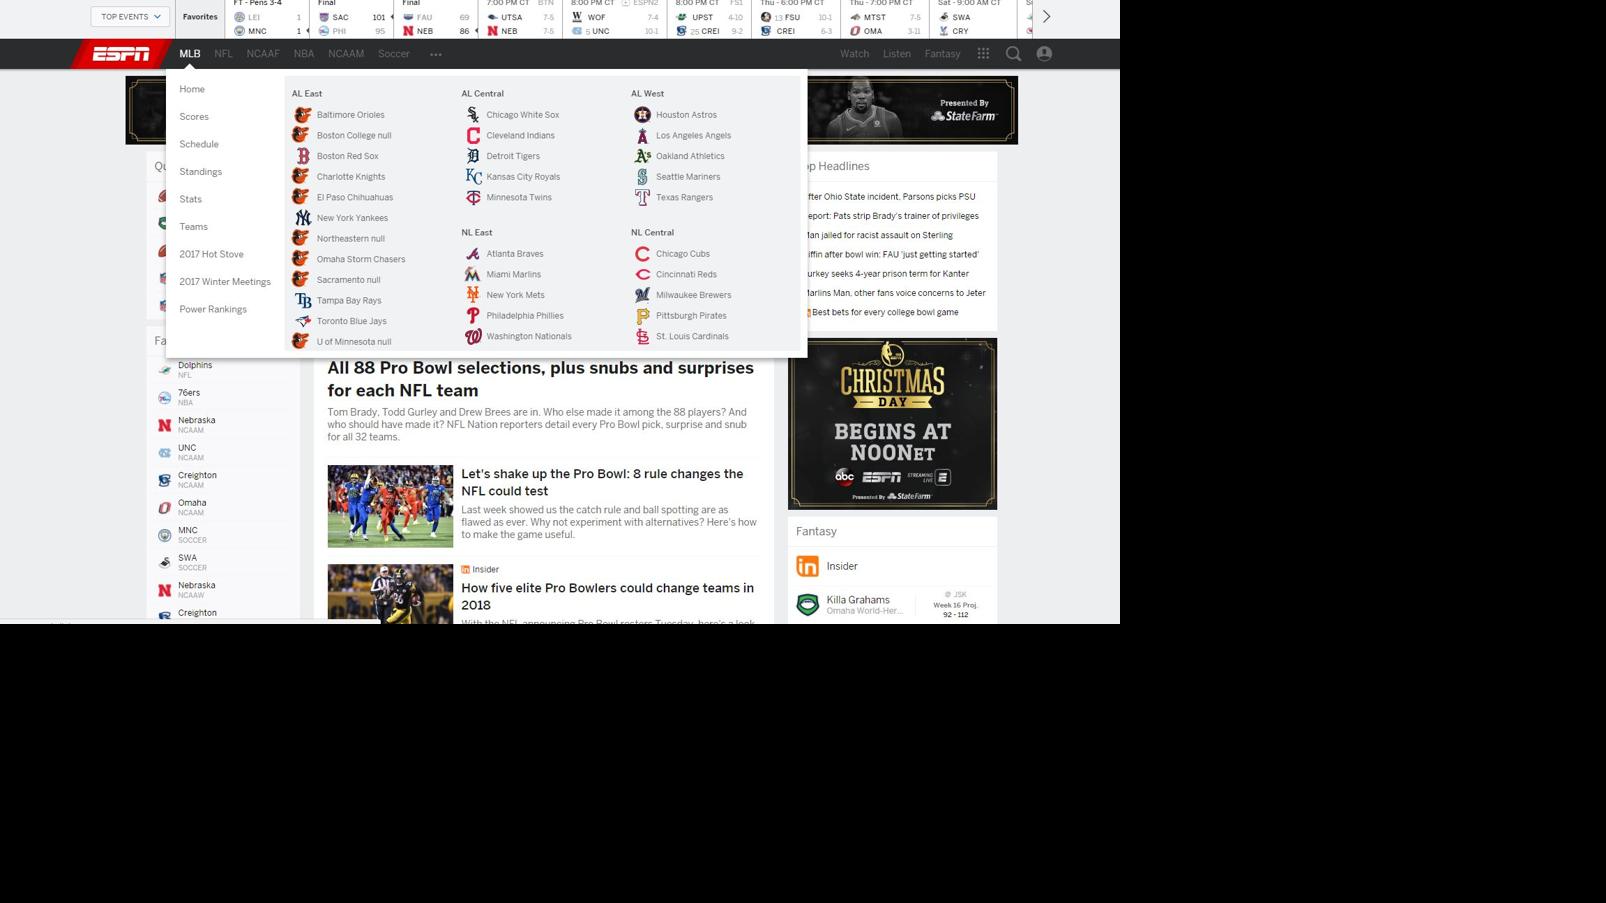Advance scoreboard with right arrow

[1046, 17]
